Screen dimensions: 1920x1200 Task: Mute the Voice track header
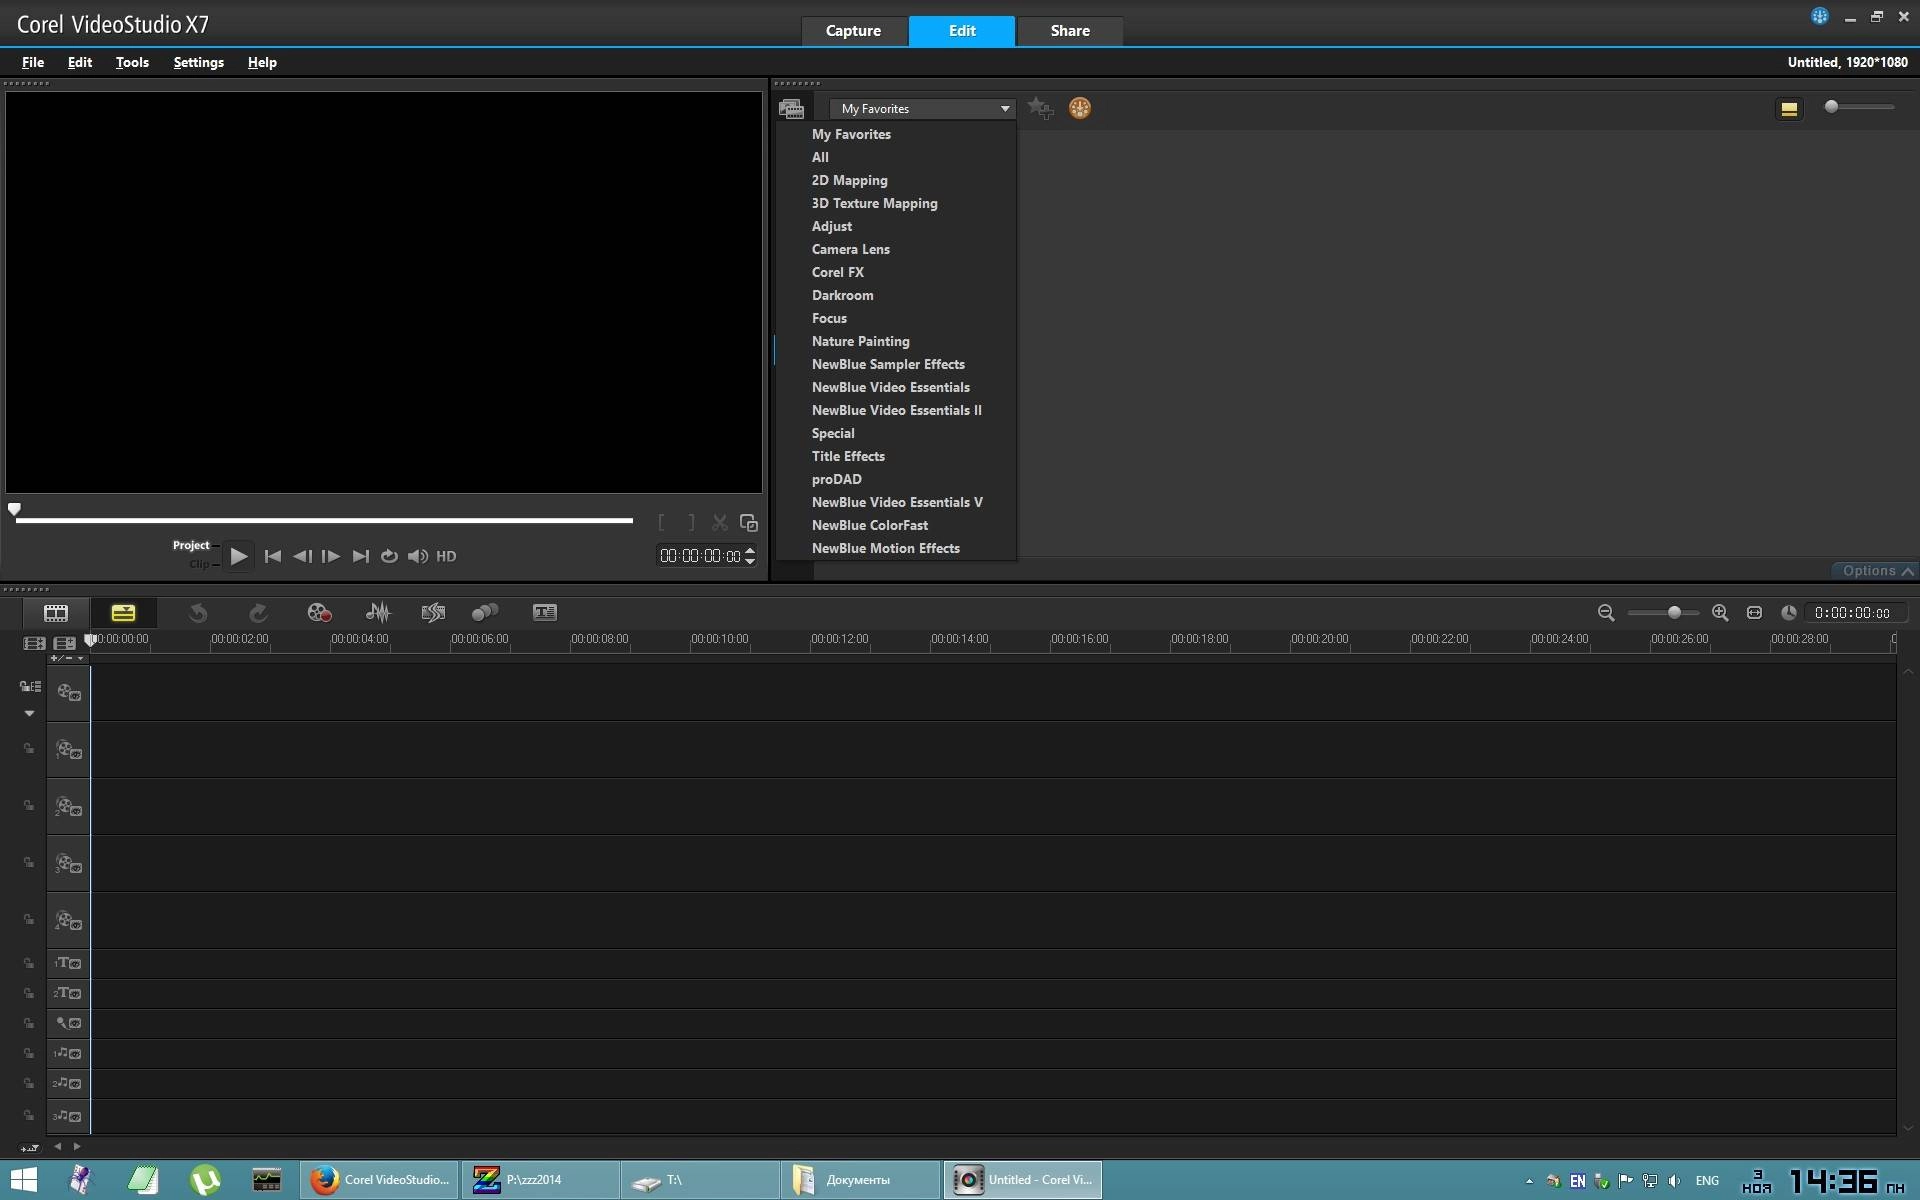(68, 1023)
